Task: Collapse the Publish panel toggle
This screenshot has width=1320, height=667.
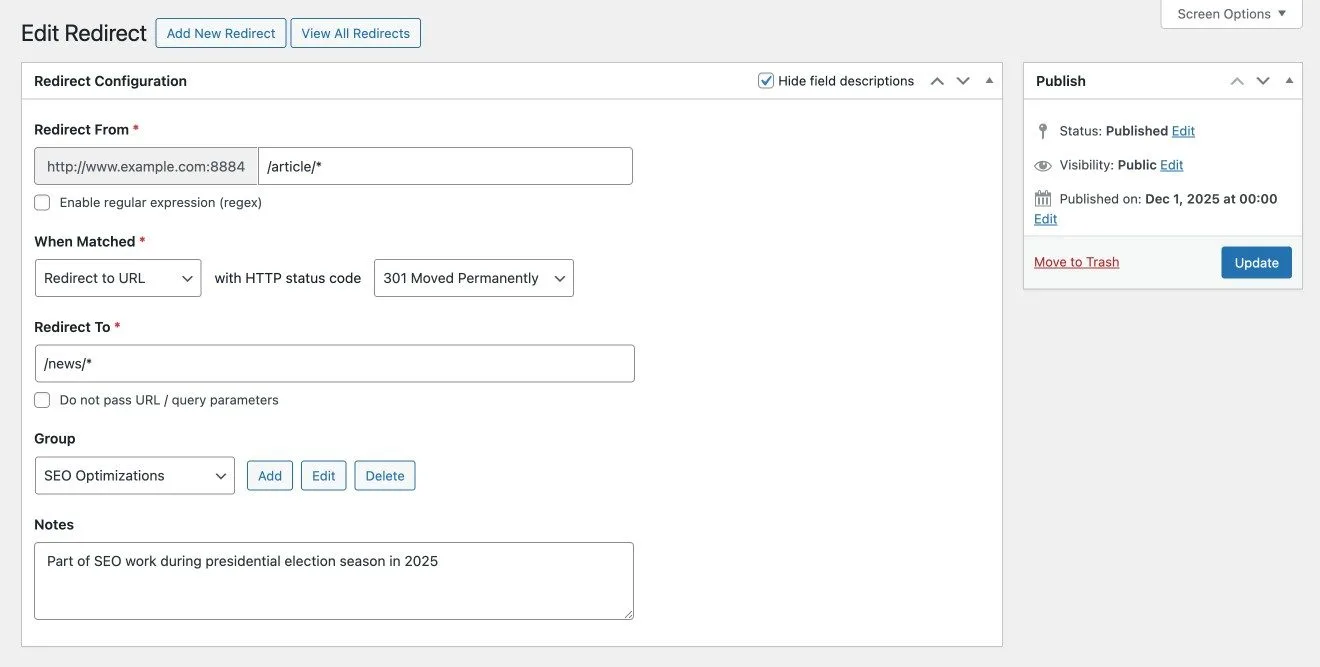Action: click(x=1289, y=81)
